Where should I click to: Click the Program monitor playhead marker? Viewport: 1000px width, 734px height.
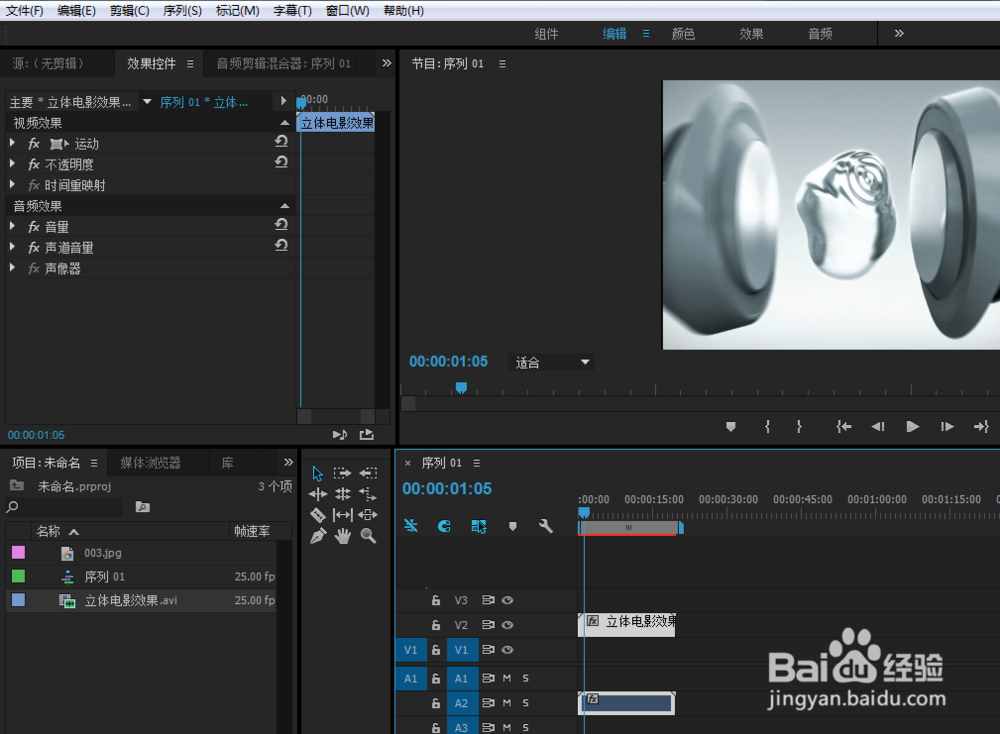pyautogui.click(x=461, y=388)
